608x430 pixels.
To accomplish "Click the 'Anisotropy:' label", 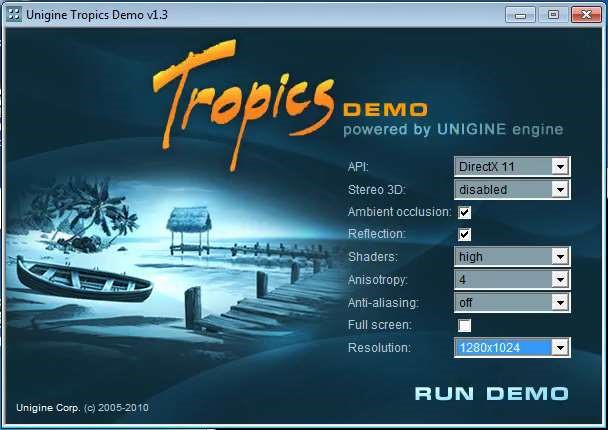I will (378, 280).
